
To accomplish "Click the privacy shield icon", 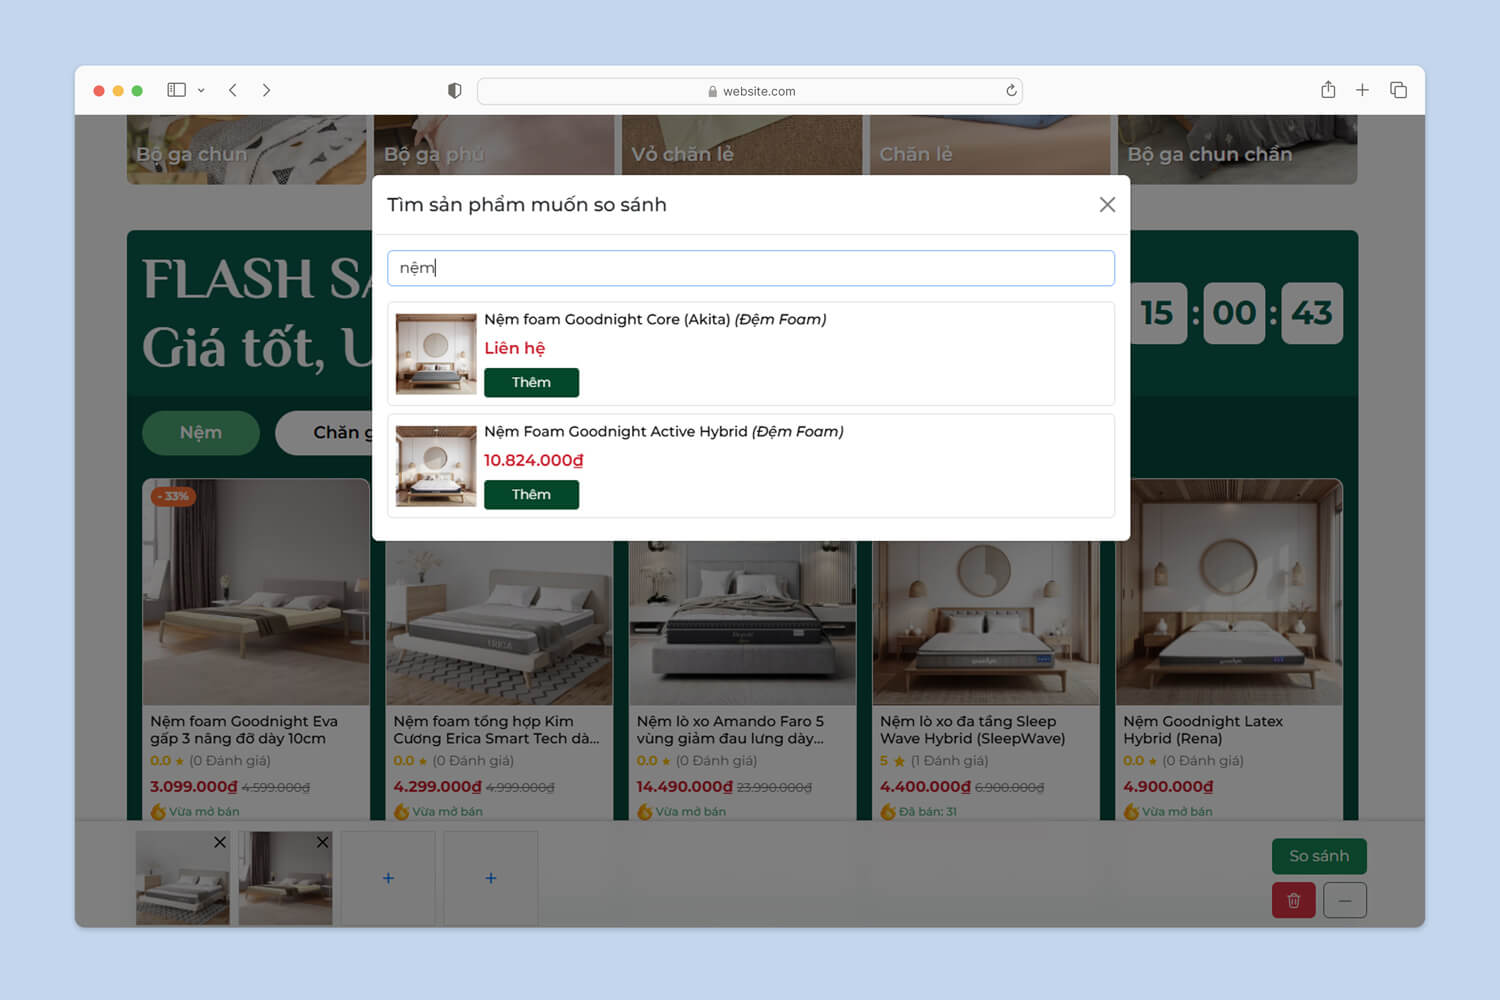I will click(455, 91).
